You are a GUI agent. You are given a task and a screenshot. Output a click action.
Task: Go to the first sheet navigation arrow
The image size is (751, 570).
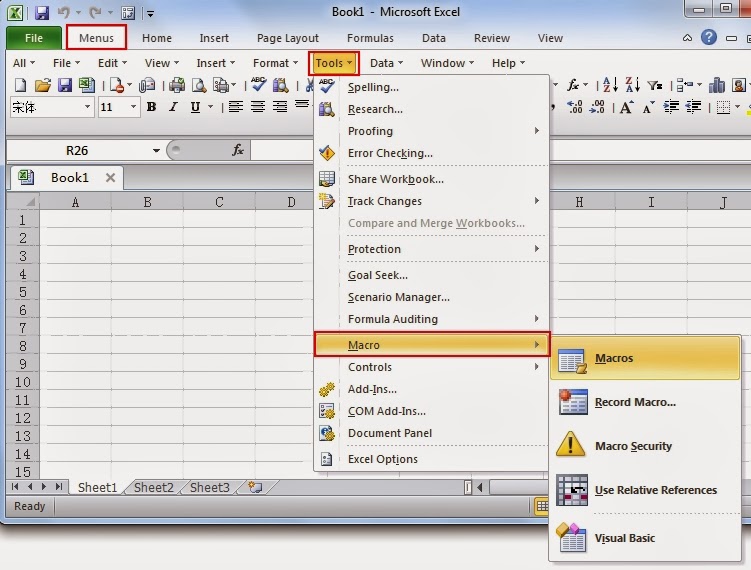pos(15,487)
